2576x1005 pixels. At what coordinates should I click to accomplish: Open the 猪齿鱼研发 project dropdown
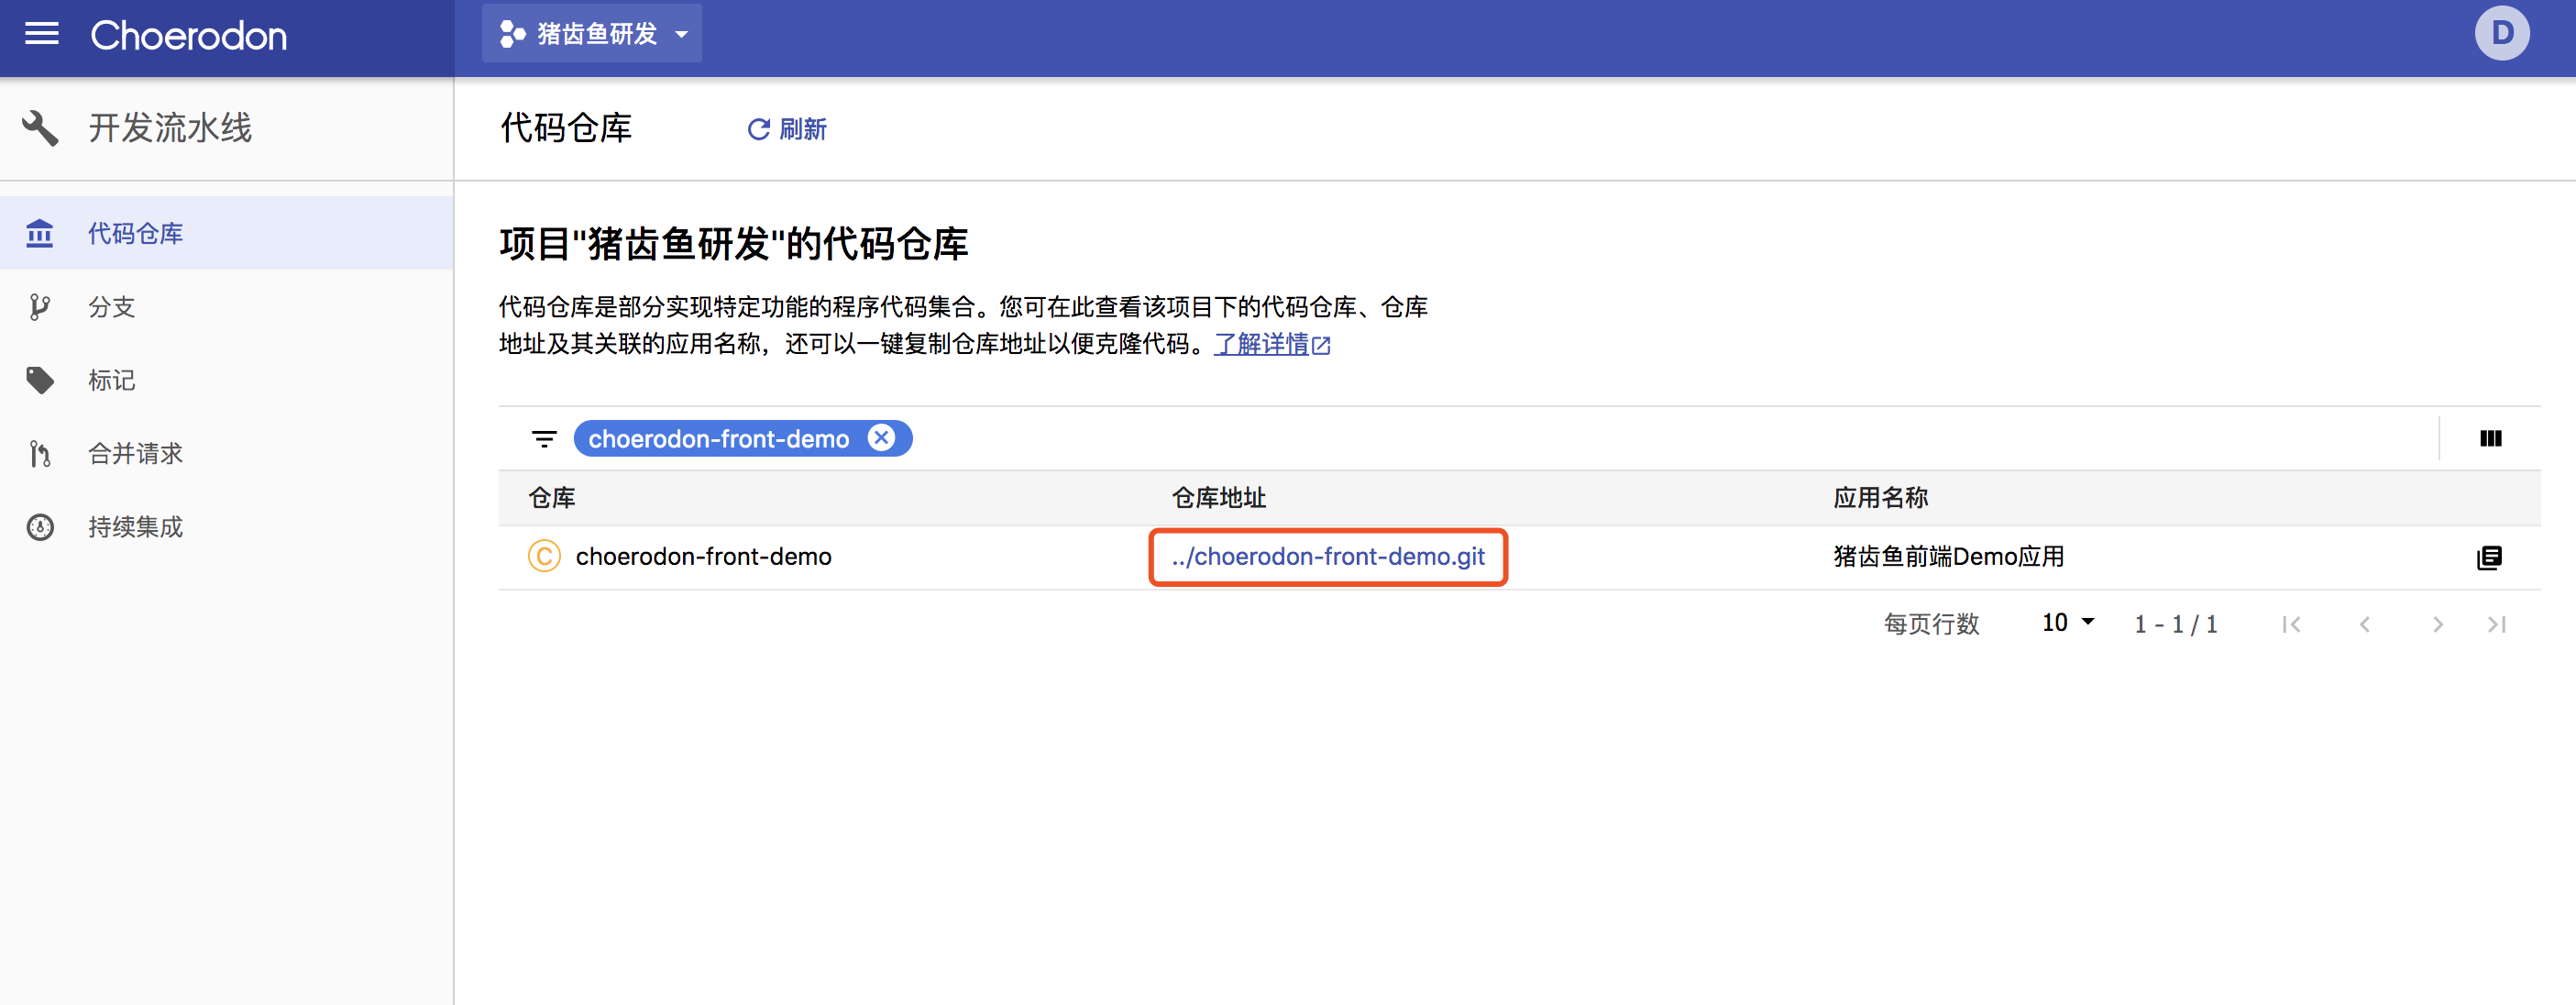[x=592, y=34]
